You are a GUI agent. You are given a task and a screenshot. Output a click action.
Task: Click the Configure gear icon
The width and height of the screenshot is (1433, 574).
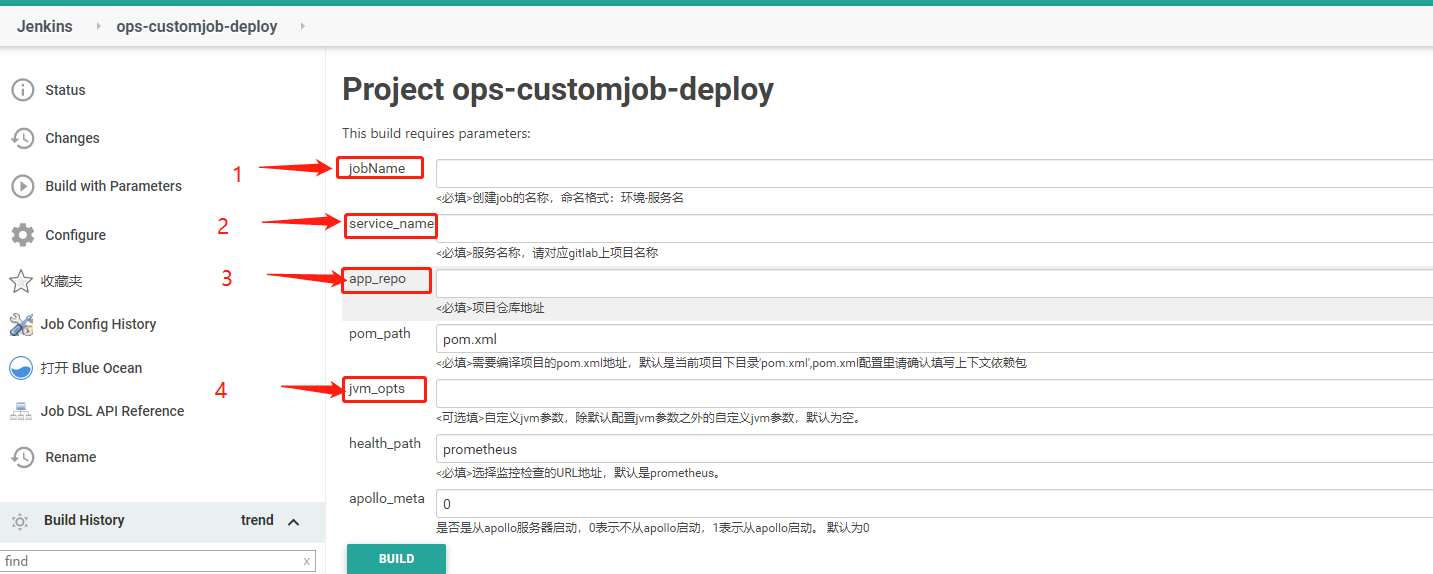(22, 235)
